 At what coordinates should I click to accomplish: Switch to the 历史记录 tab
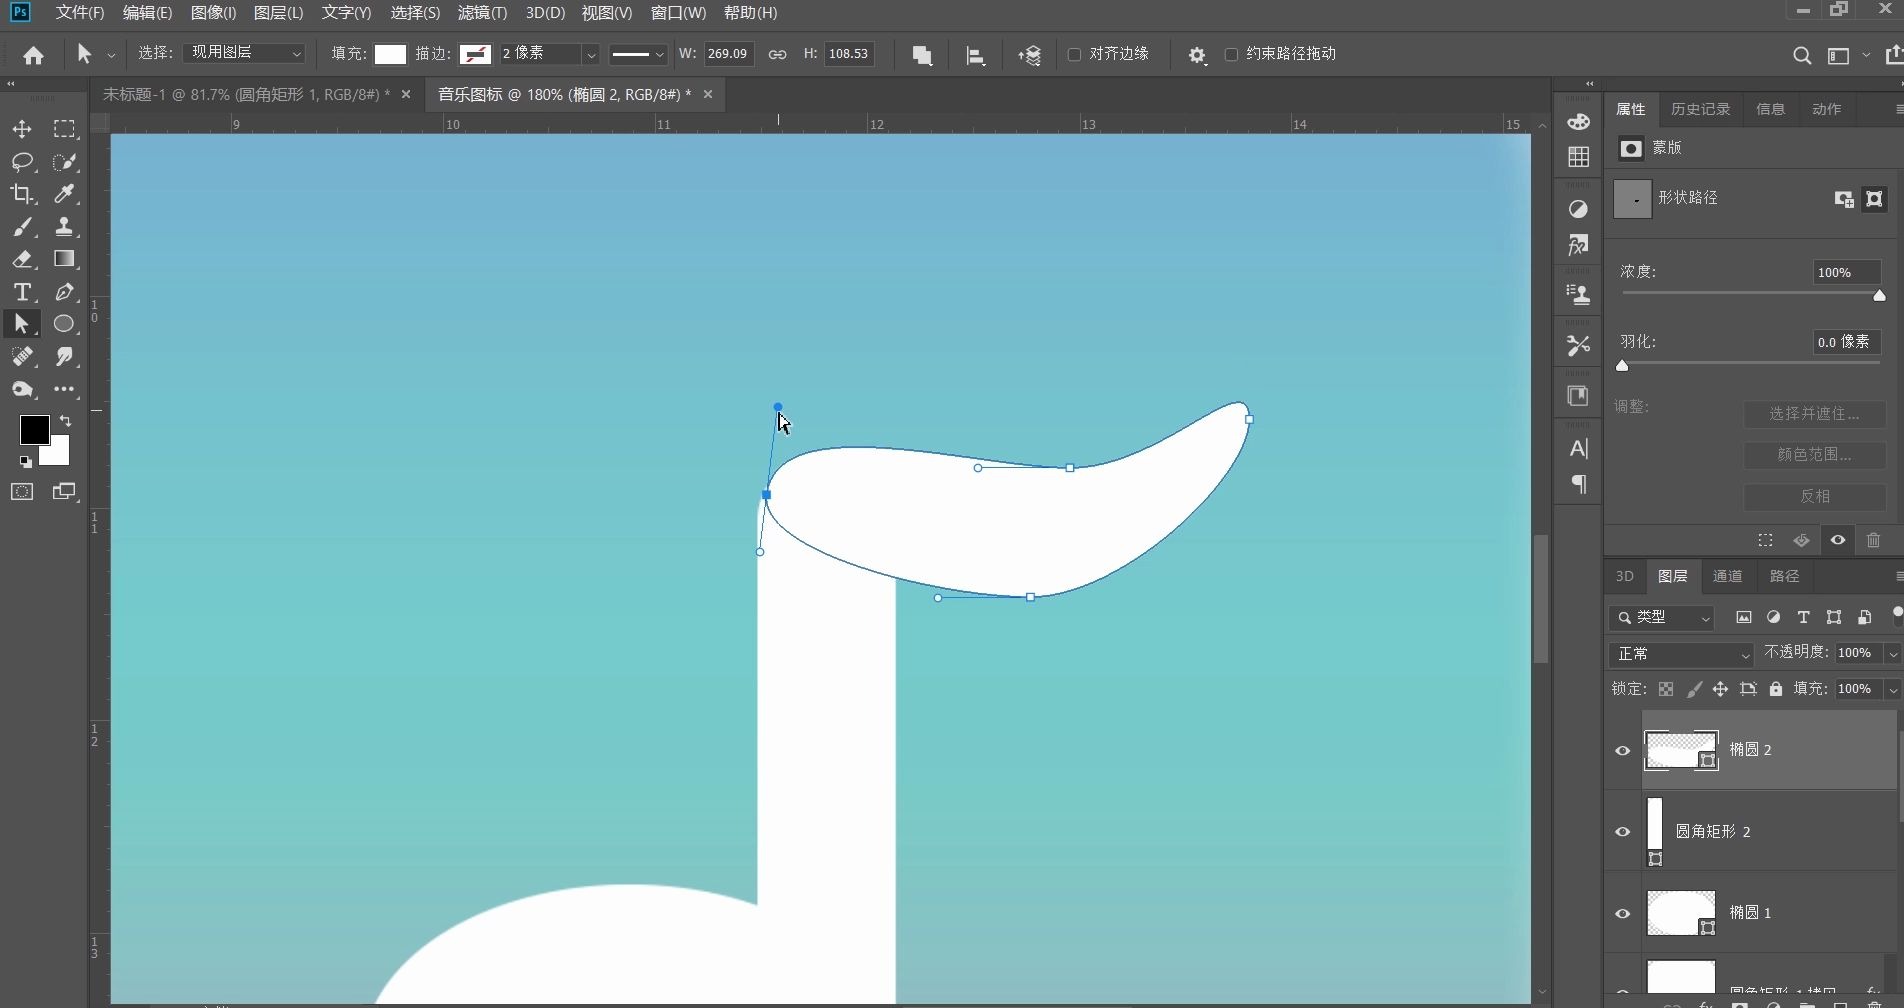tap(1700, 109)
